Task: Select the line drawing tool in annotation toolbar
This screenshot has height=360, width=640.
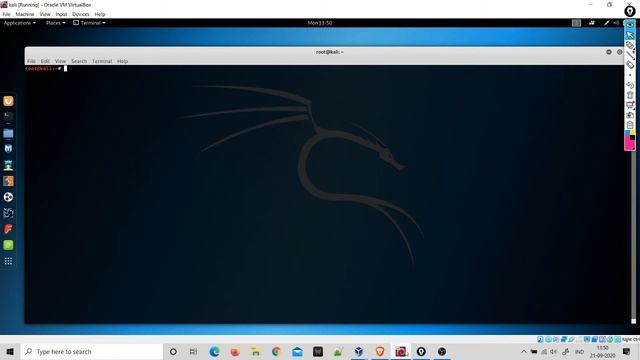Action: [630, 55]
